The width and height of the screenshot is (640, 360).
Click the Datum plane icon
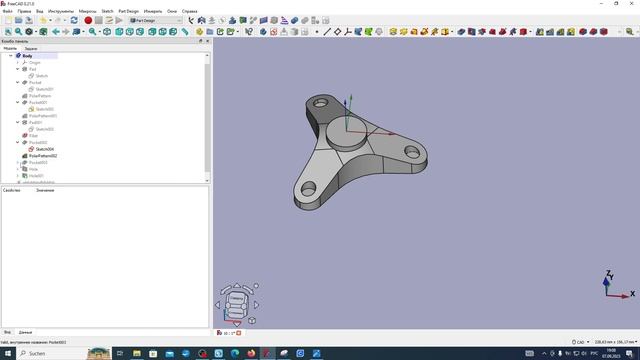click(x=338, y=32)
